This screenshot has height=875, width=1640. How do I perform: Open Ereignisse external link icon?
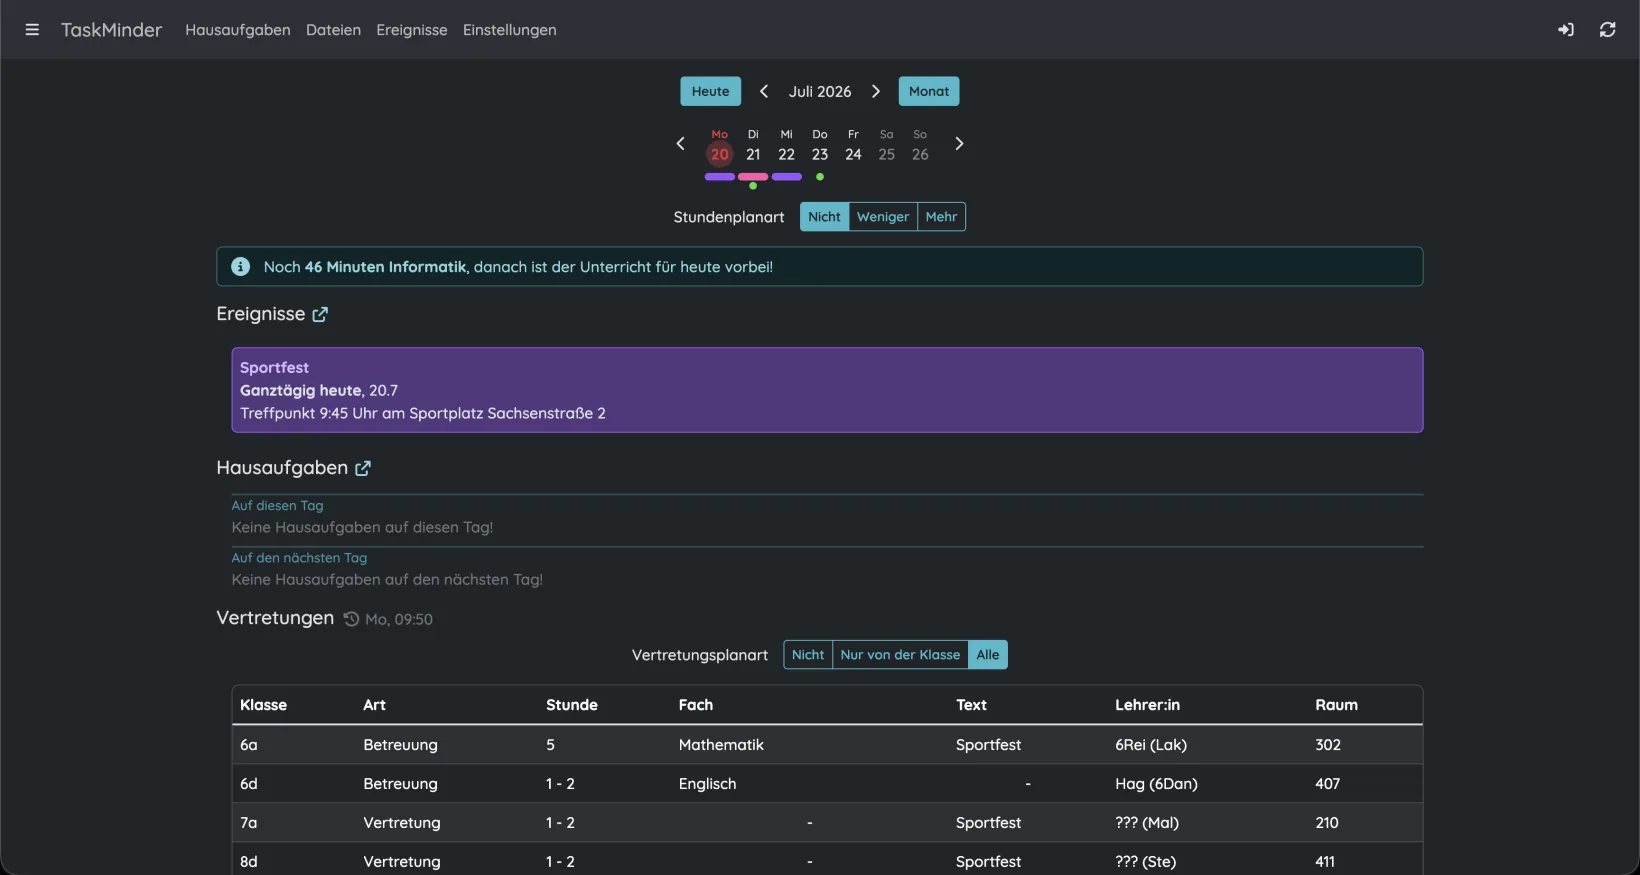(320, 314)
